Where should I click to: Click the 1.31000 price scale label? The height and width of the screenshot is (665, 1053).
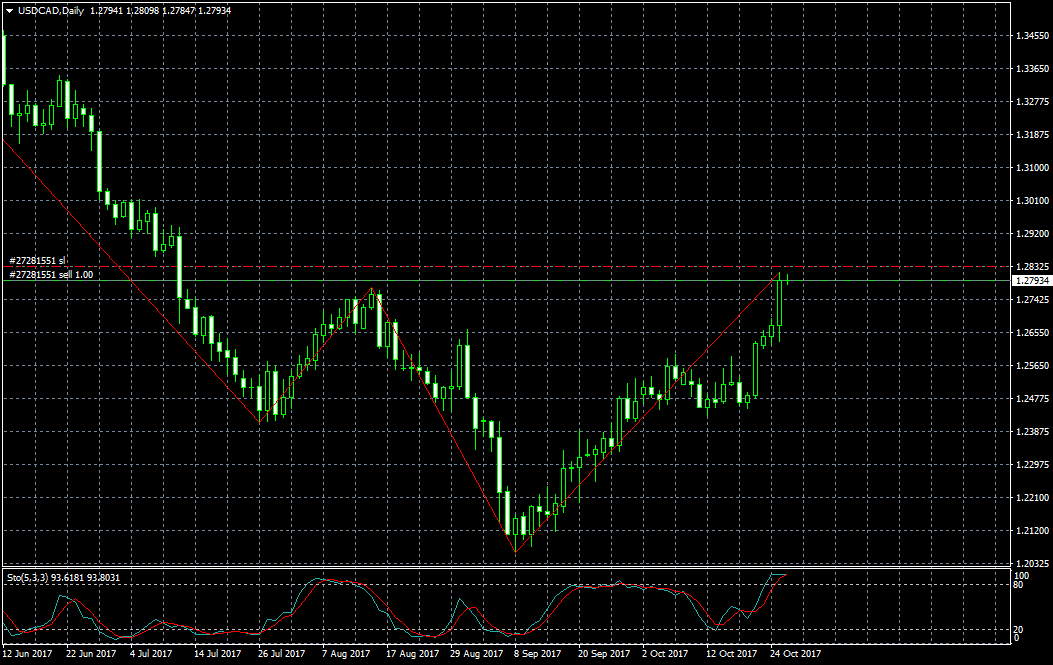(x=1031, y=168)
